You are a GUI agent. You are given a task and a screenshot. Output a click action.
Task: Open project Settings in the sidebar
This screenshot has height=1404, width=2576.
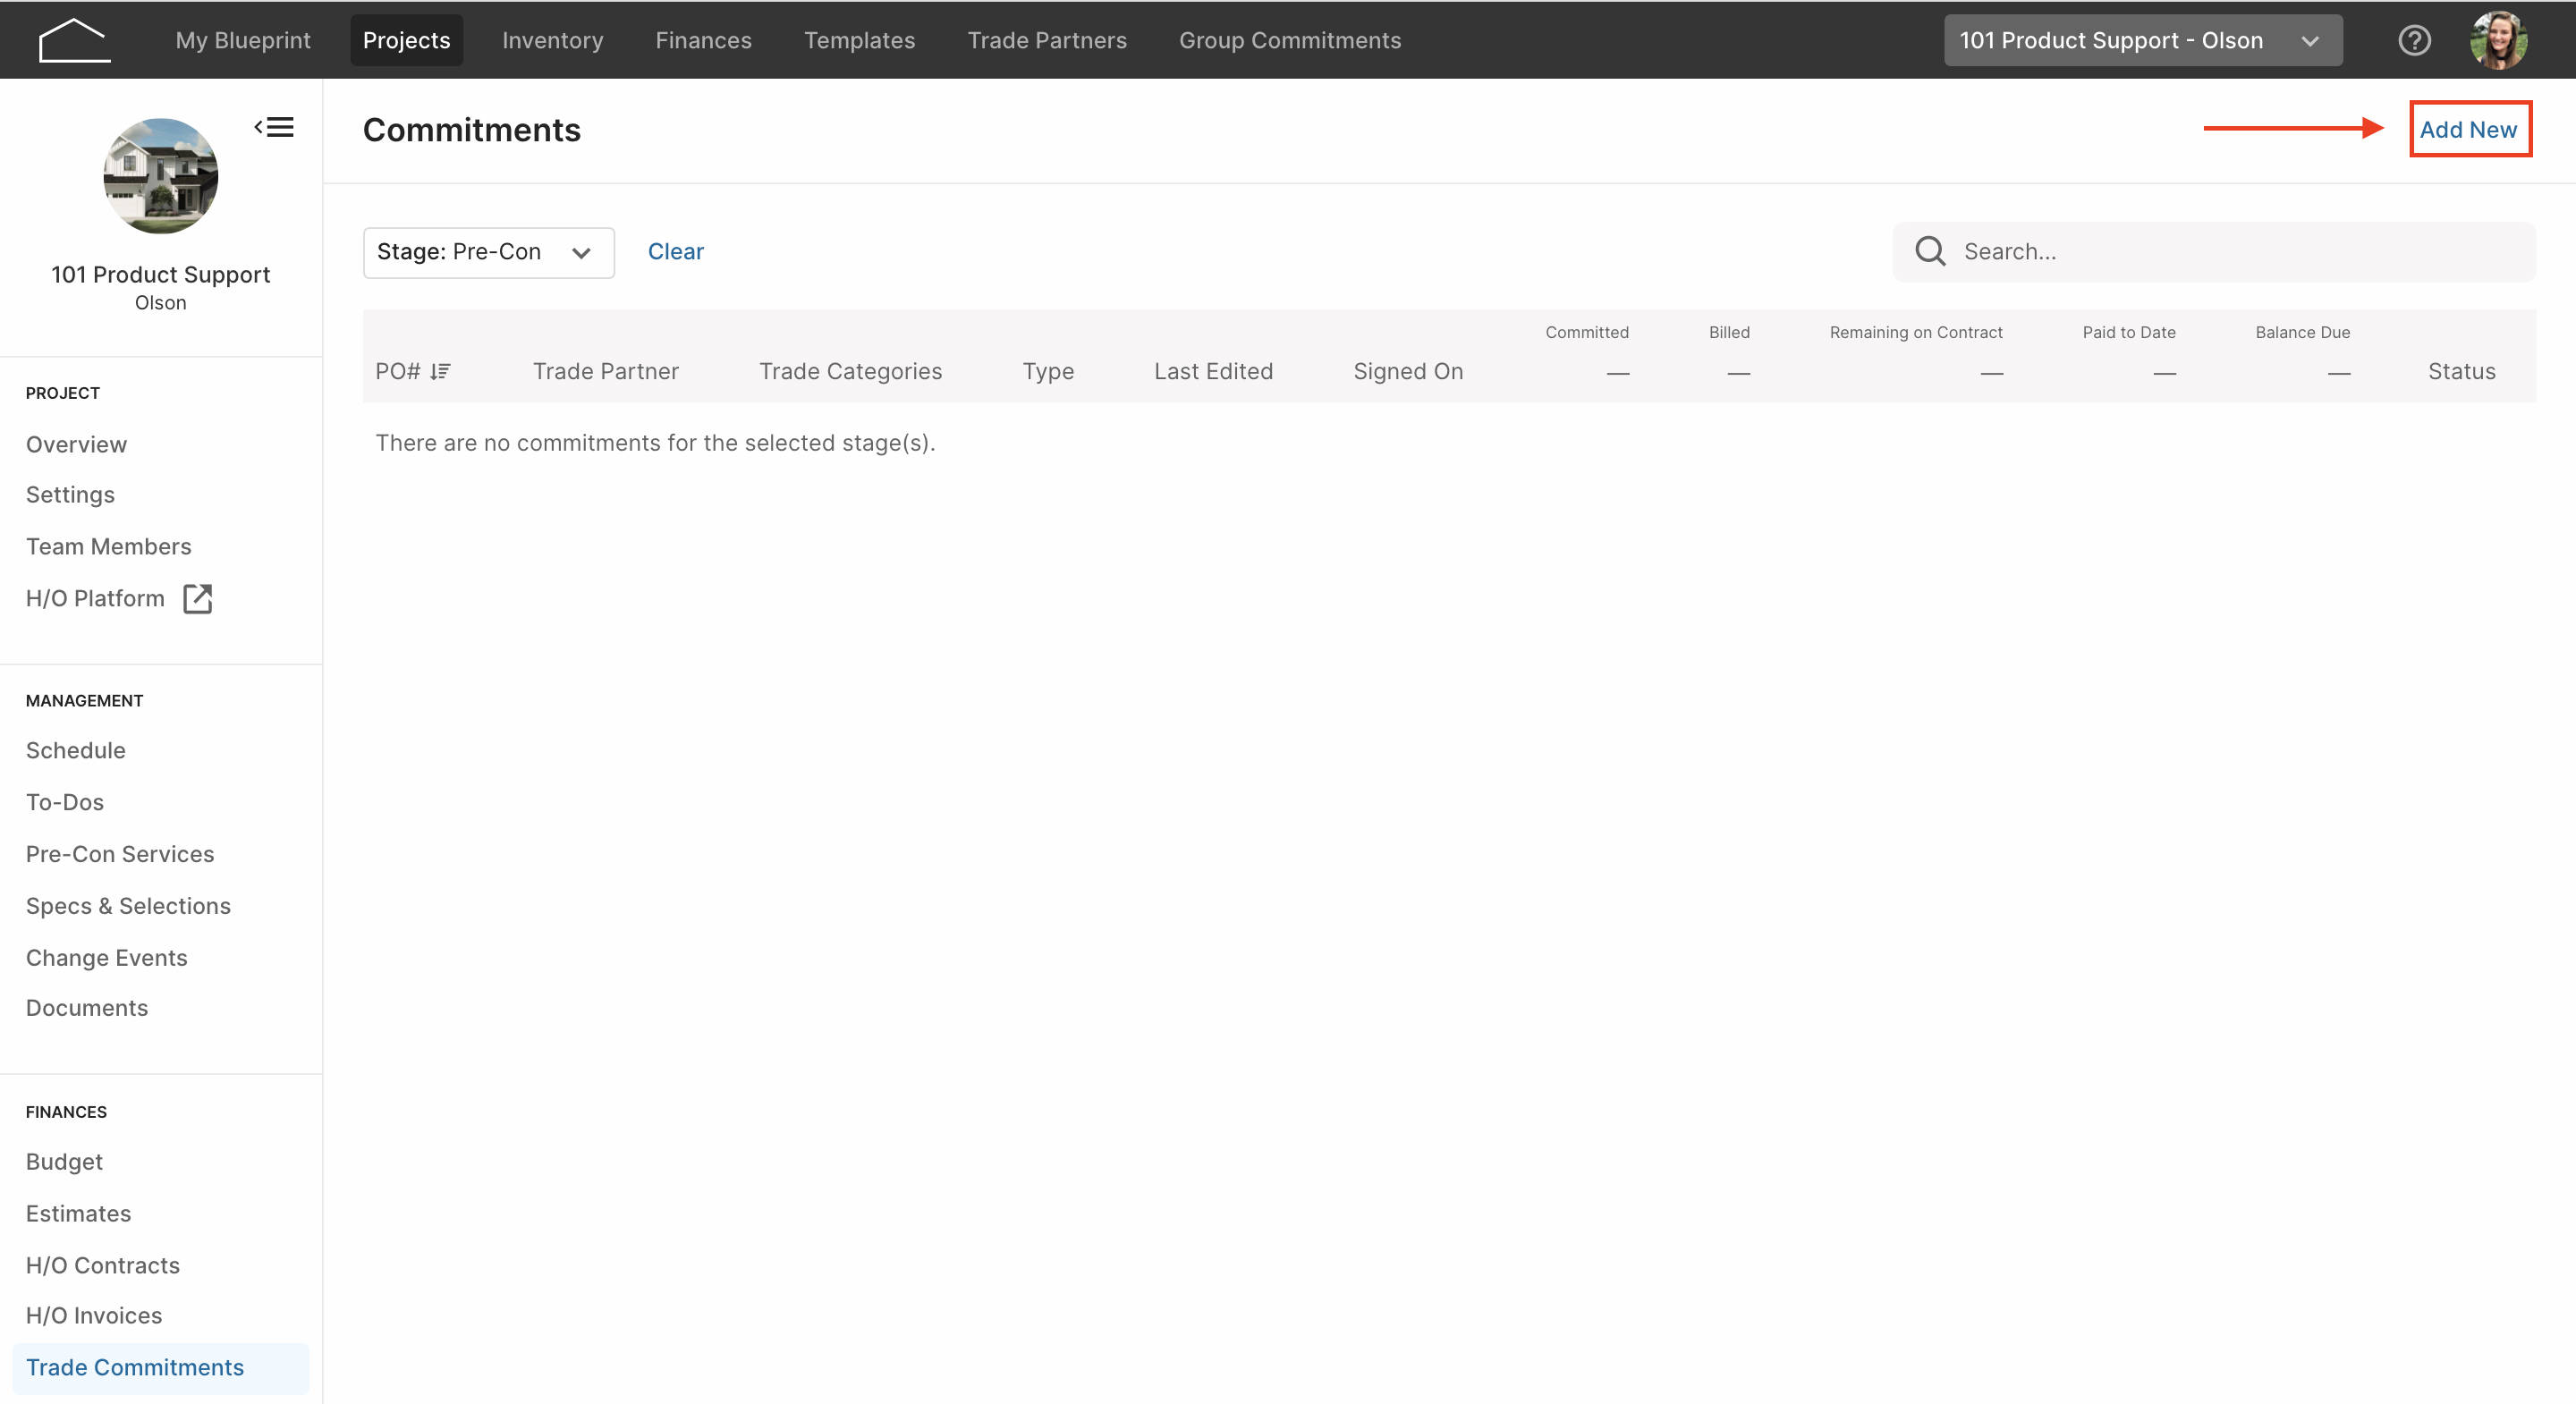coord(70,495)
